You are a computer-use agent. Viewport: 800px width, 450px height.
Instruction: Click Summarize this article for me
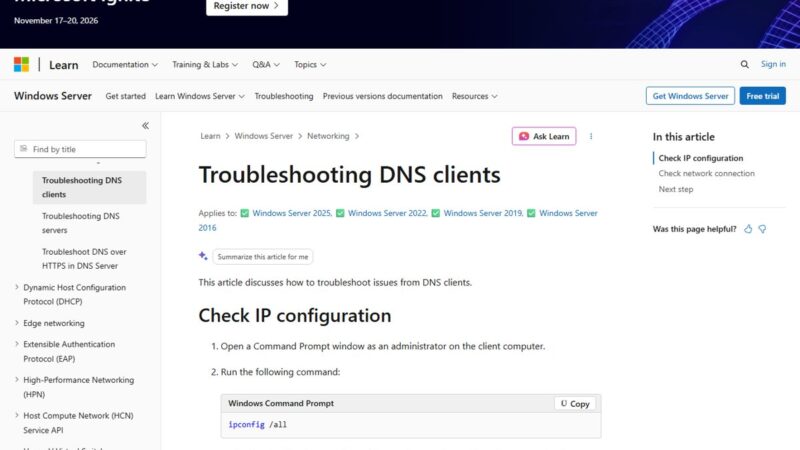pos(263,257)
